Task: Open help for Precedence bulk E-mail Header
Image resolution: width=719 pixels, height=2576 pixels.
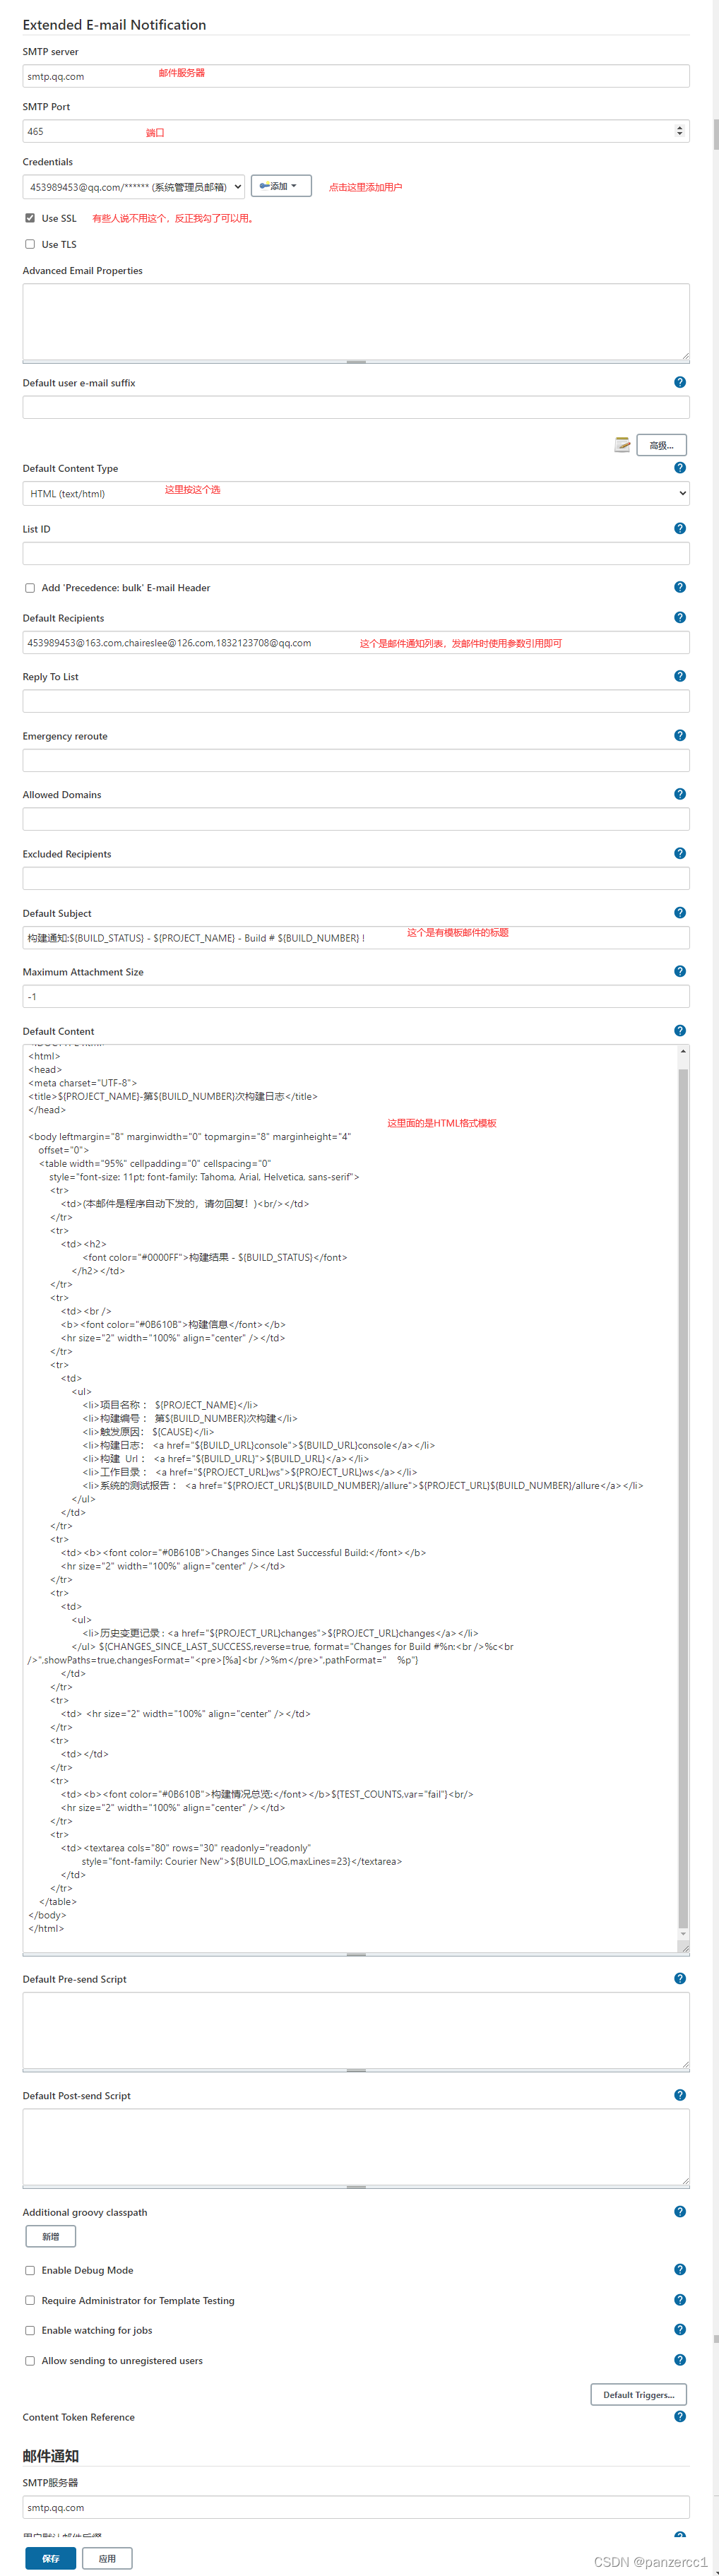Action: (680, 587)
